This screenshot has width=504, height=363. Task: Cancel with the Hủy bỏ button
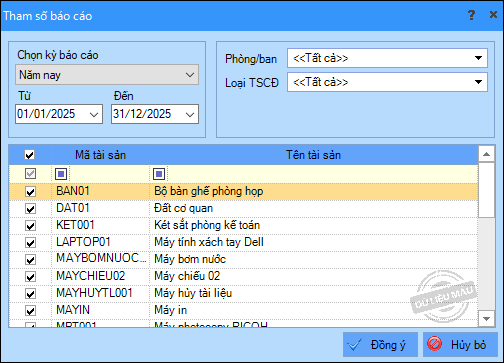460,345
